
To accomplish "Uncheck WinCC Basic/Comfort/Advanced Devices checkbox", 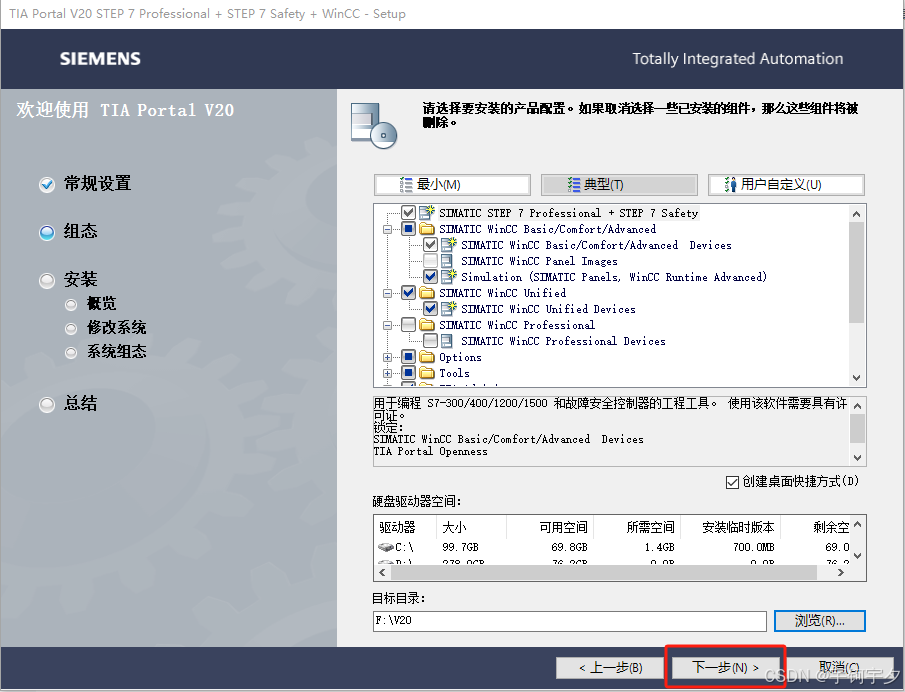I will pos(430,245).
